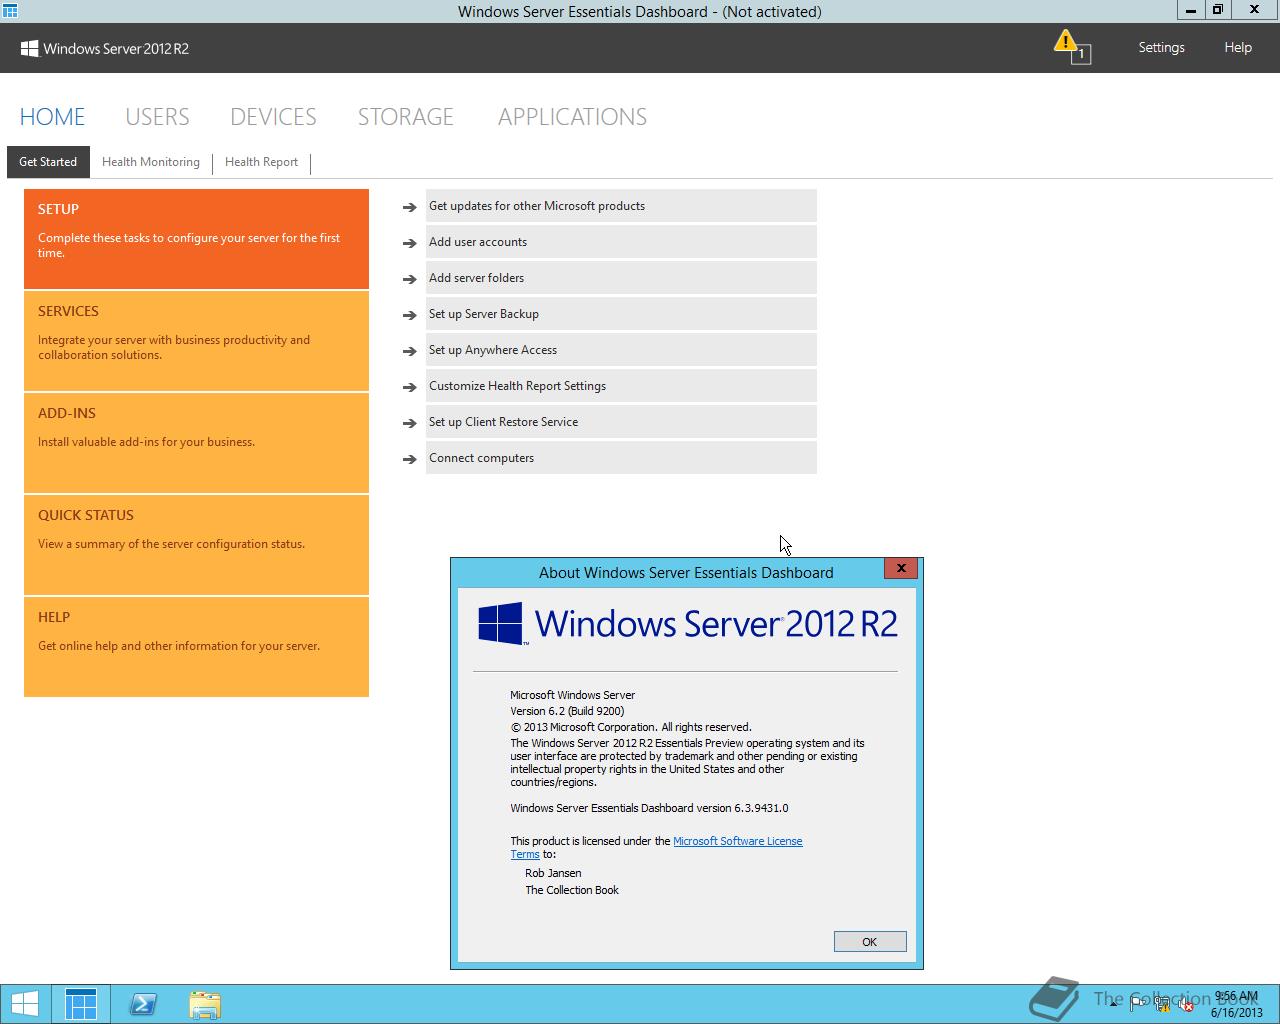Open the Connect computers task

tap(621, 458)
